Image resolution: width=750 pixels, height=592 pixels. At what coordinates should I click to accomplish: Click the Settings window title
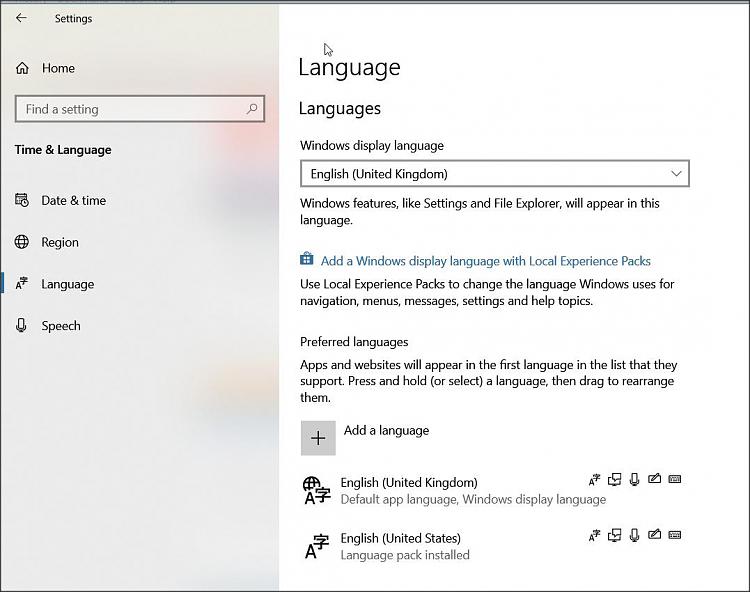[x=73, y=19]
